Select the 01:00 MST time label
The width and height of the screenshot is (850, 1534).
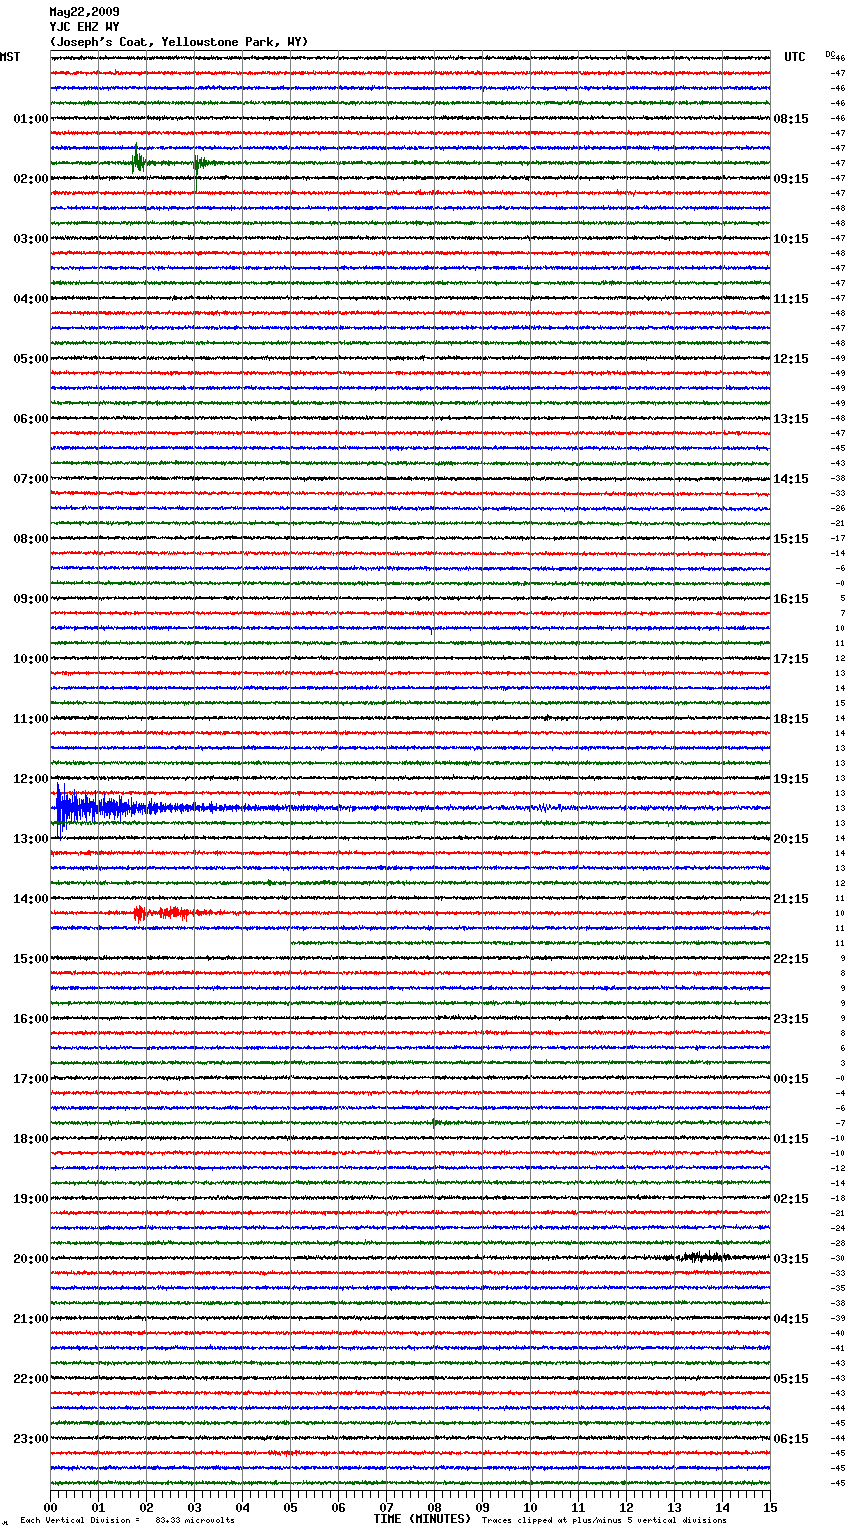31,119
